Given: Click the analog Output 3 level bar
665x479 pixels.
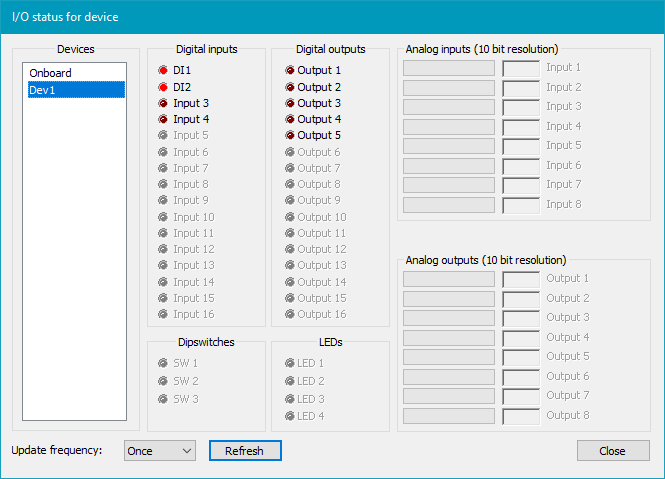Looking at the screenshot, I should point(449,318).
